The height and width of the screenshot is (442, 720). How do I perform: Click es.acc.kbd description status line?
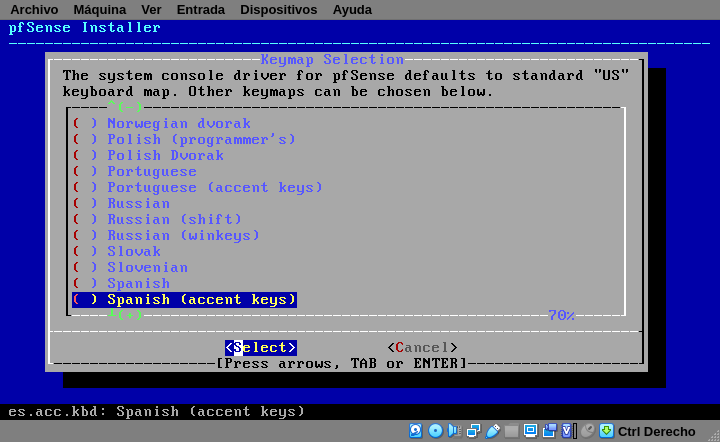(x=157, y=411)
